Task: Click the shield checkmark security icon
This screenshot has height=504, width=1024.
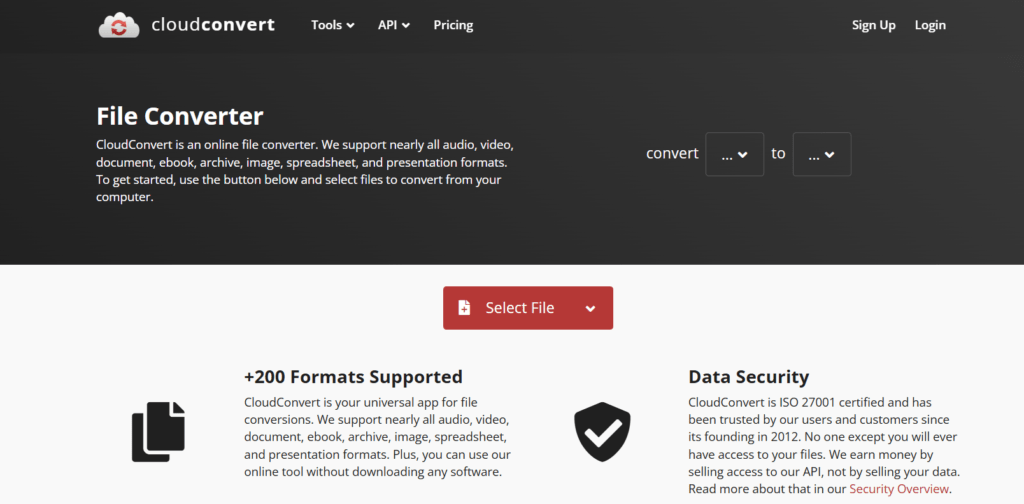Action: click(602, 431)
